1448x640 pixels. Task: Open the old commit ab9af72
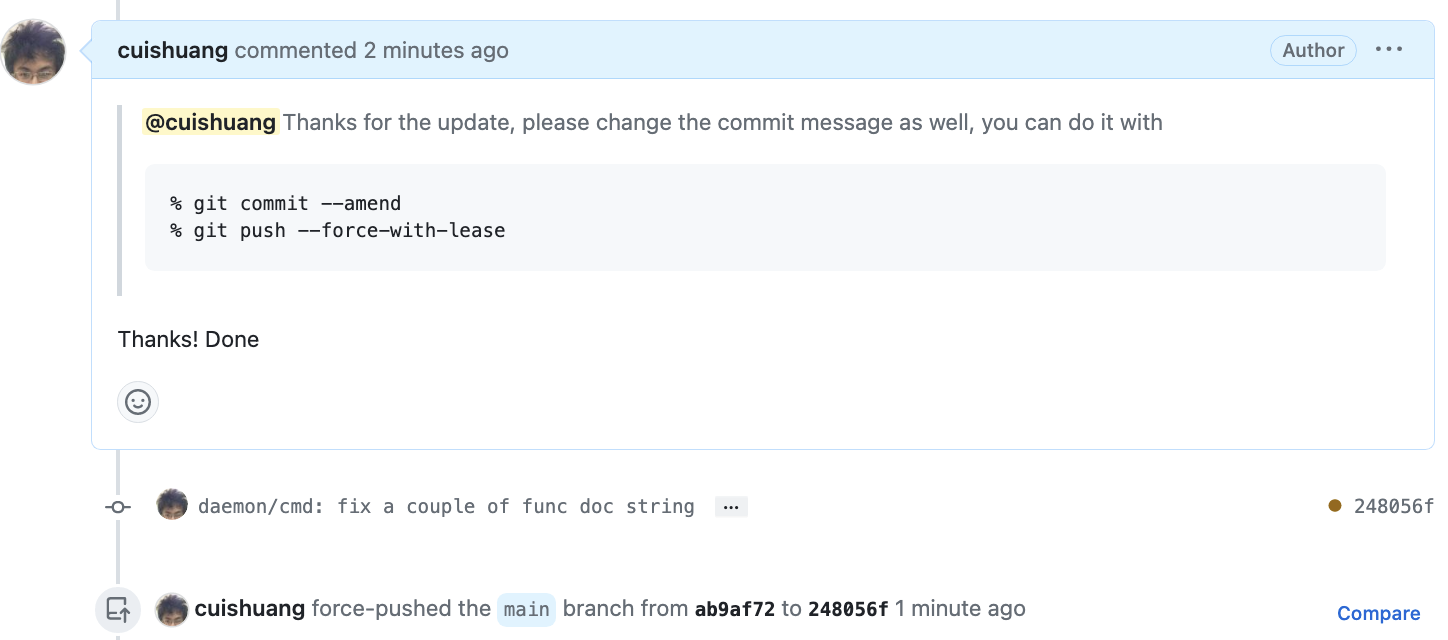(x=734, y=609)
